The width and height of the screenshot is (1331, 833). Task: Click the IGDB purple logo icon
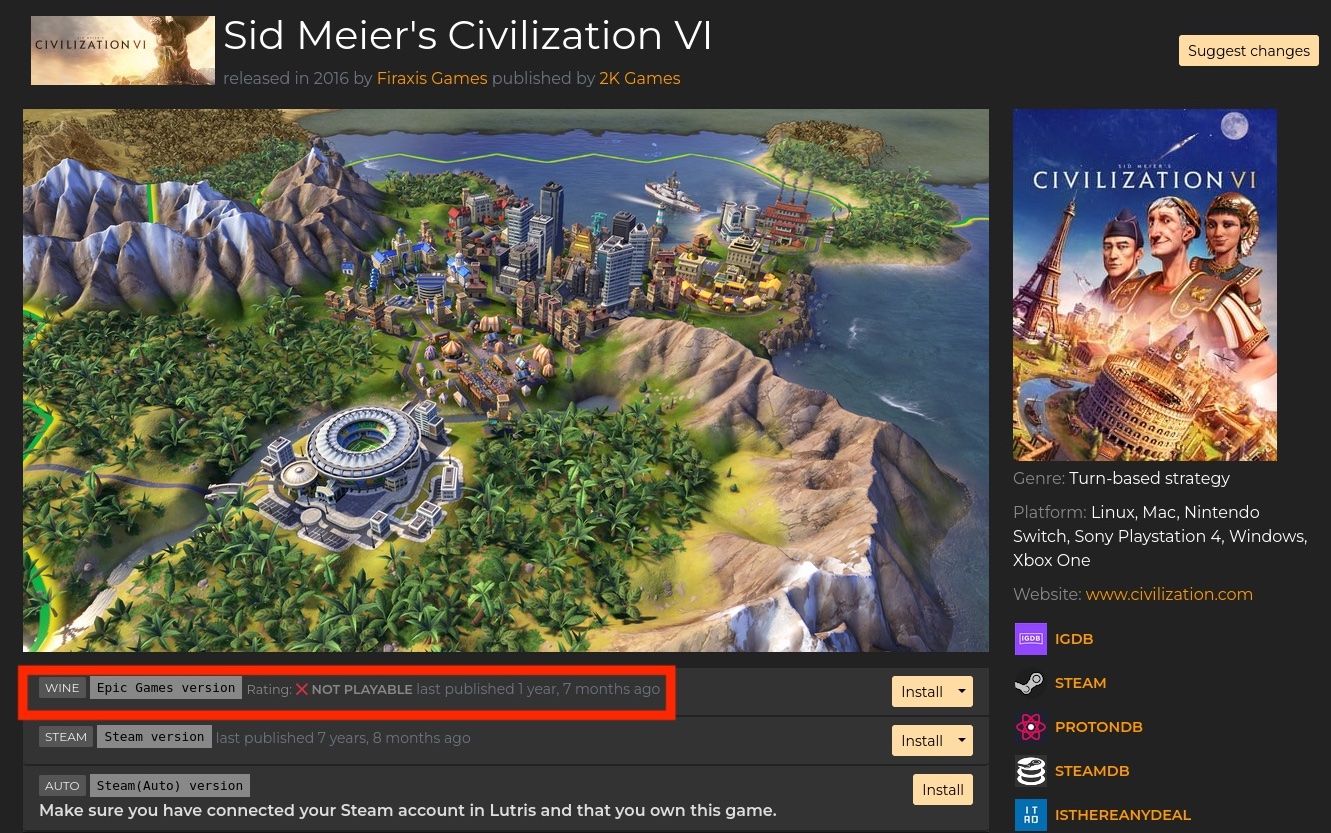(1030, 639)
